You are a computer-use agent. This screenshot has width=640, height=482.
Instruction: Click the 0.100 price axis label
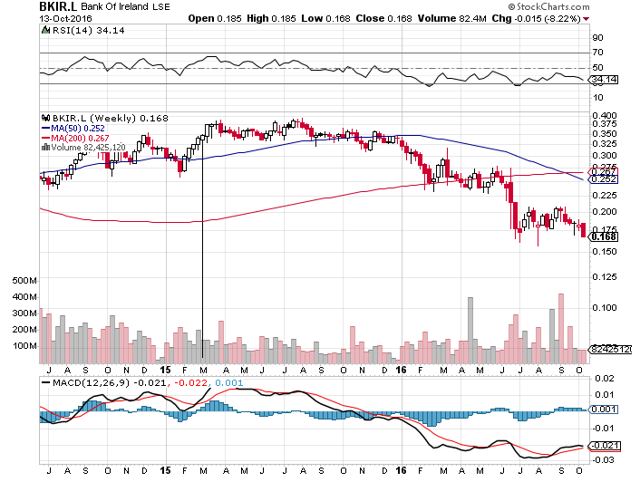click(x=604, y=308)
